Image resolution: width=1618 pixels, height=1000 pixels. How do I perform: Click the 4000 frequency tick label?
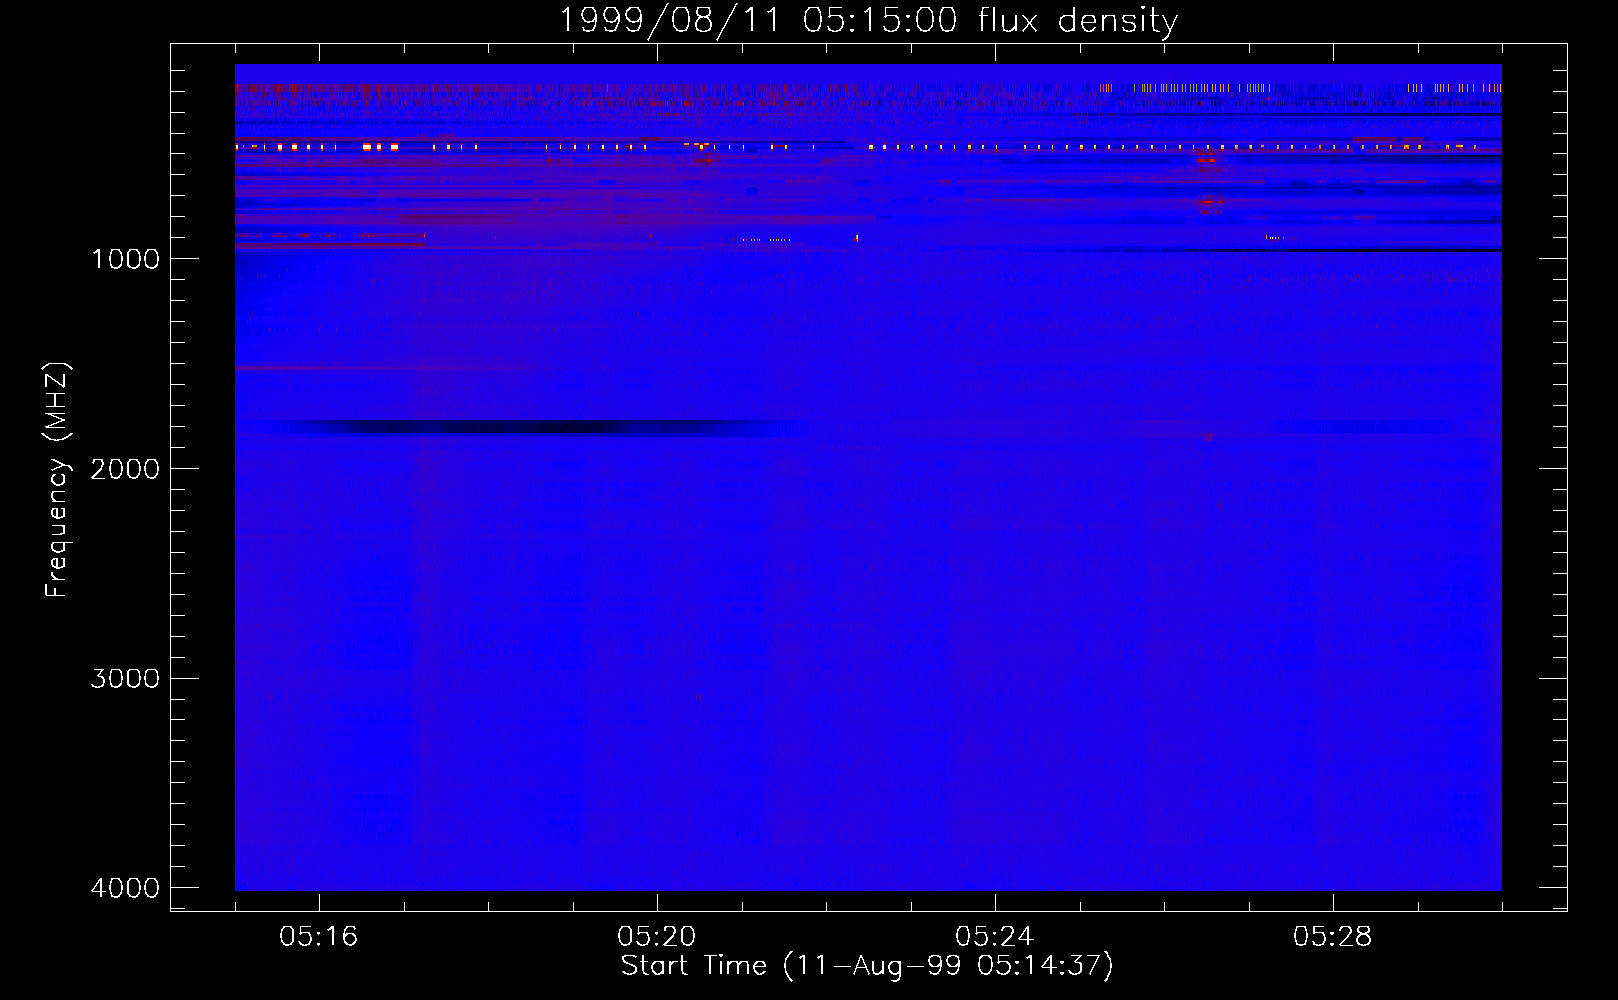click(125, 888)
